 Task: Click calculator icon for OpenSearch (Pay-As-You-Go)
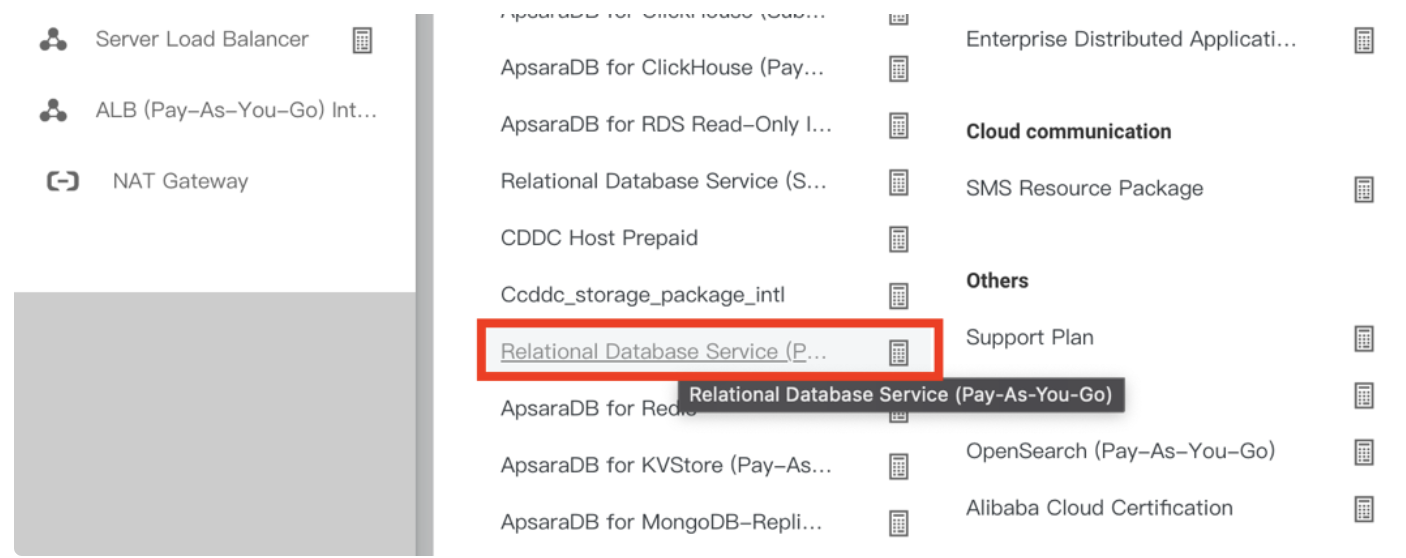tap(1363, 452)
